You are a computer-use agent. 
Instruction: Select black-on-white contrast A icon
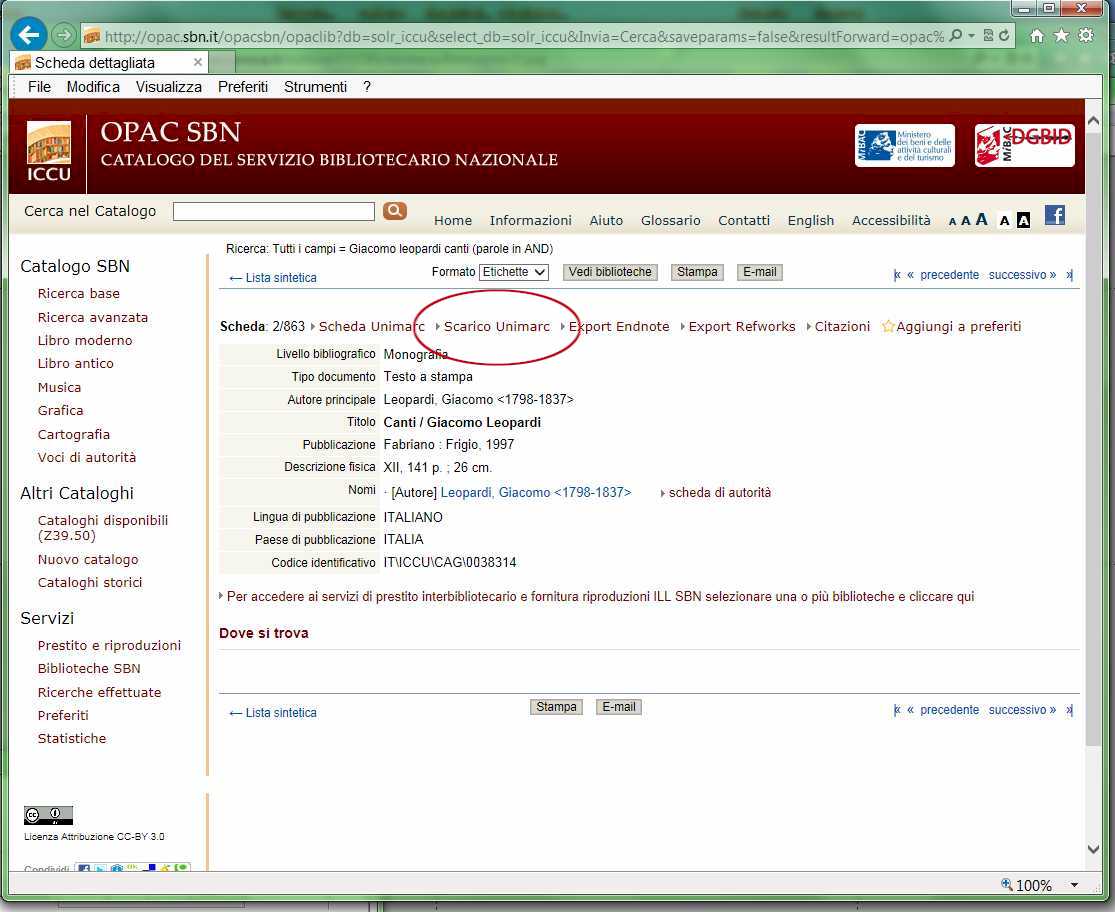pos(1004,220)
